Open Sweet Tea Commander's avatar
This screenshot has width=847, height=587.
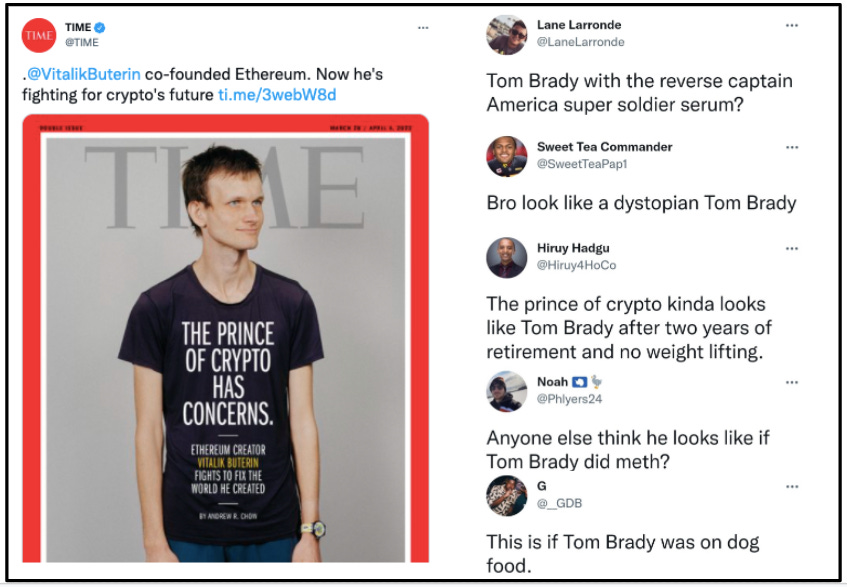pos(507,157)
